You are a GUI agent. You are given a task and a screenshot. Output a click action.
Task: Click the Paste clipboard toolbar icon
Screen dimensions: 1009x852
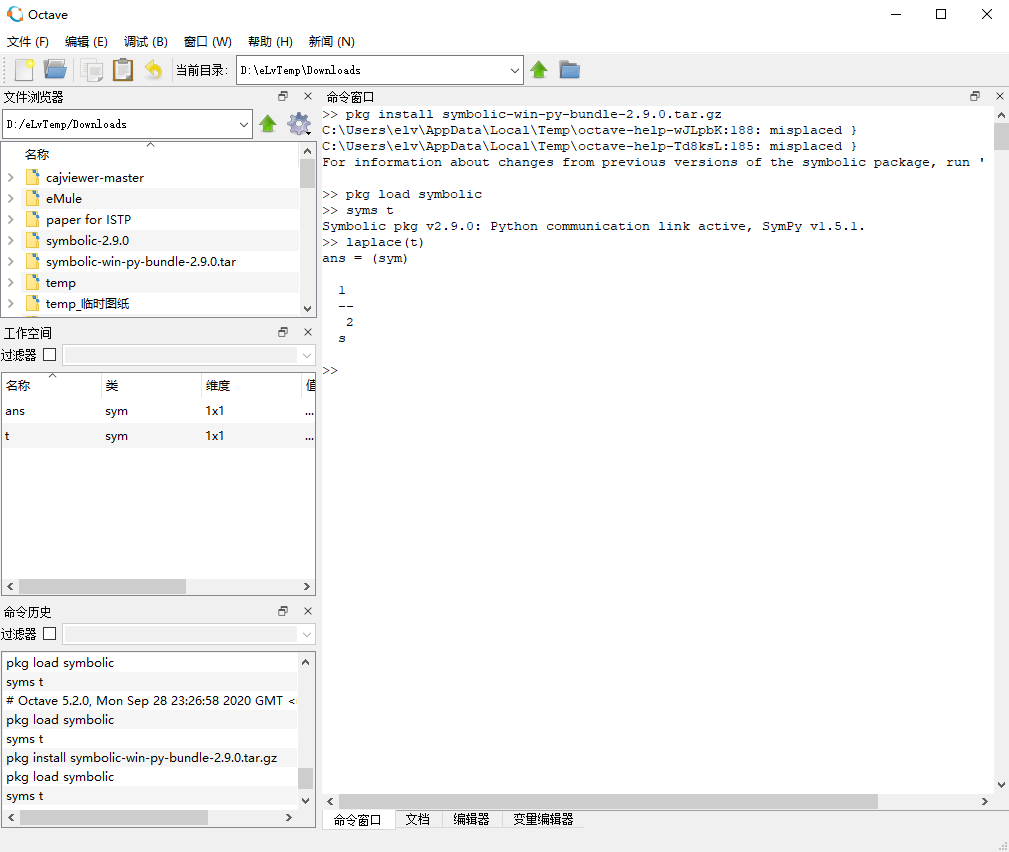(x=123, y=69)
